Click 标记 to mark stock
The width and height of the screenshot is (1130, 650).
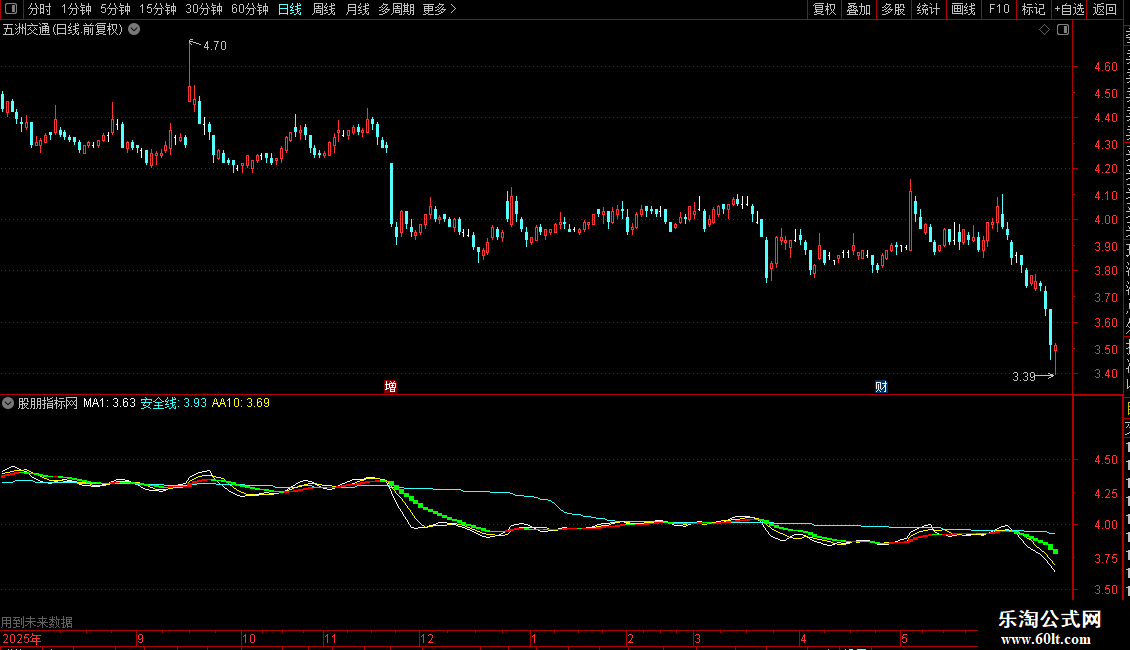(x=1033, y=9)
